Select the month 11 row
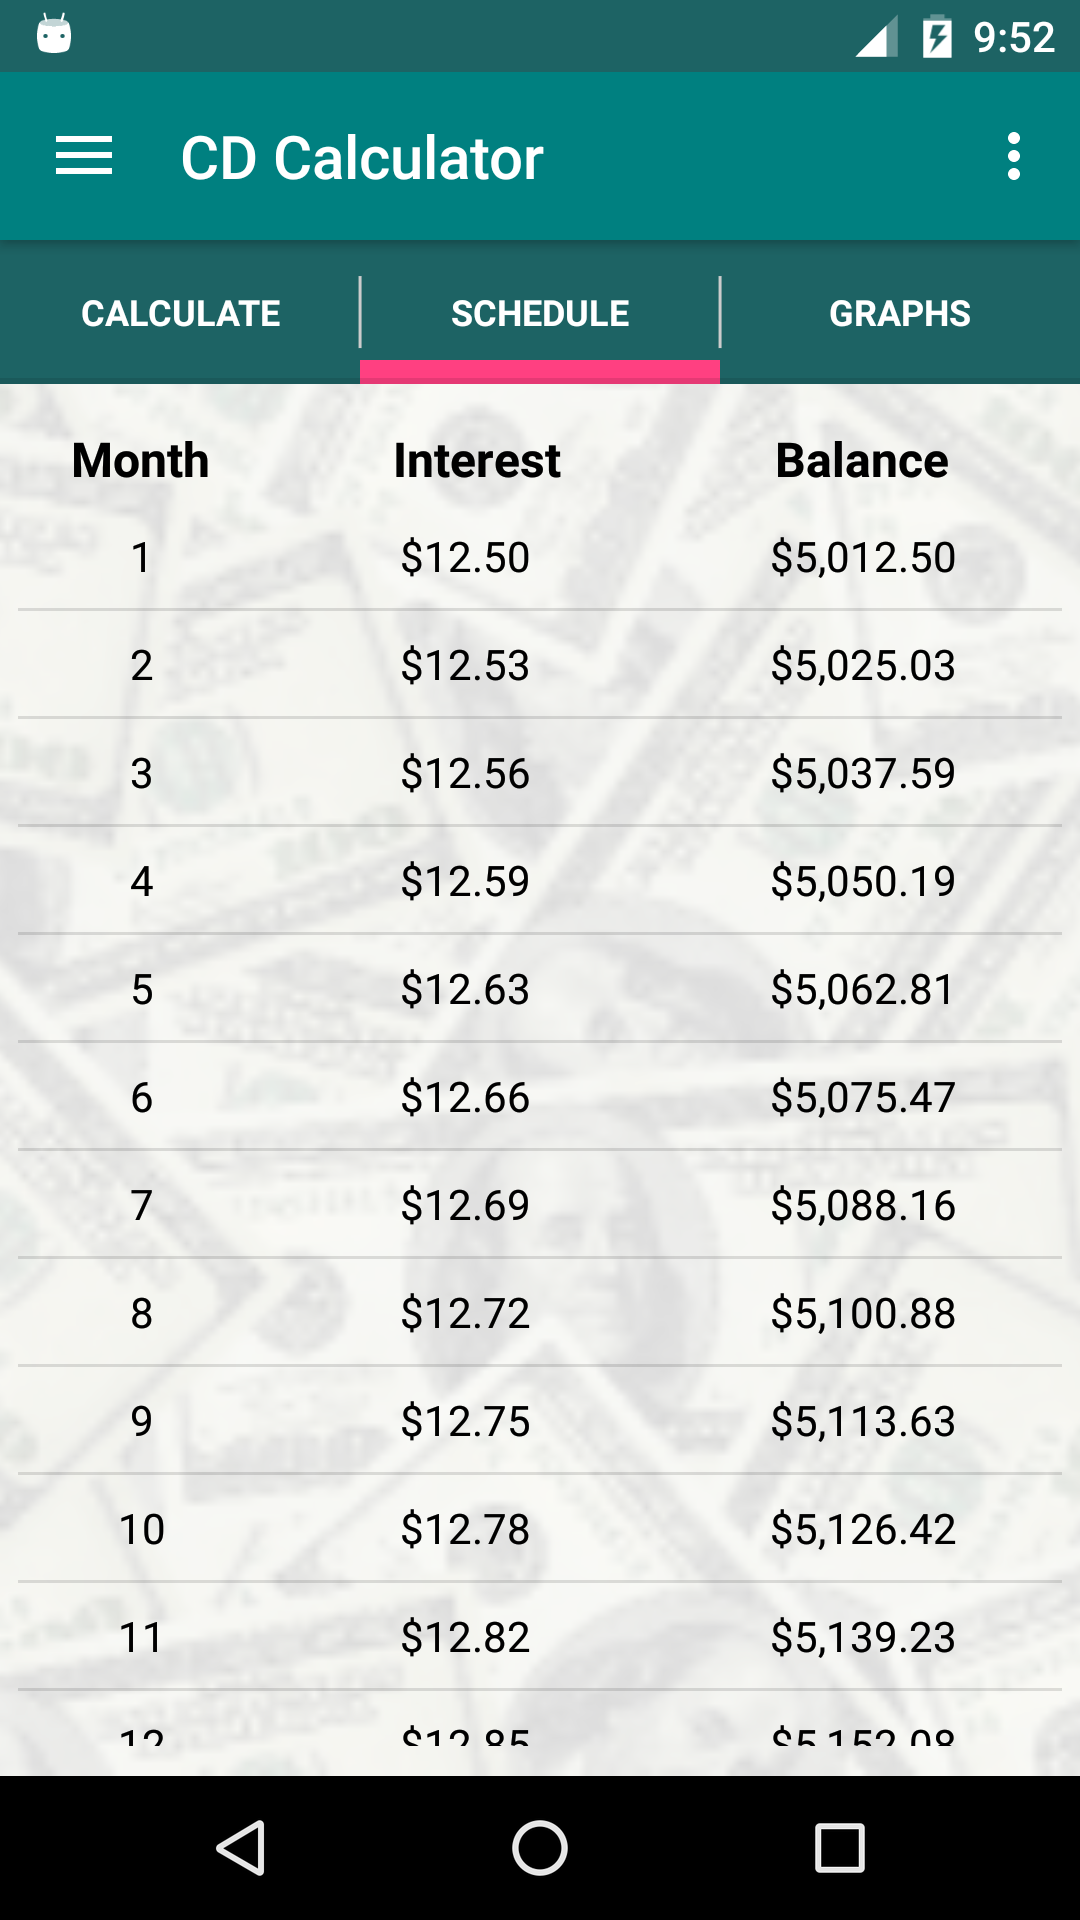The width and height of the screenshot is (1080, 1920). [540, 1637]
